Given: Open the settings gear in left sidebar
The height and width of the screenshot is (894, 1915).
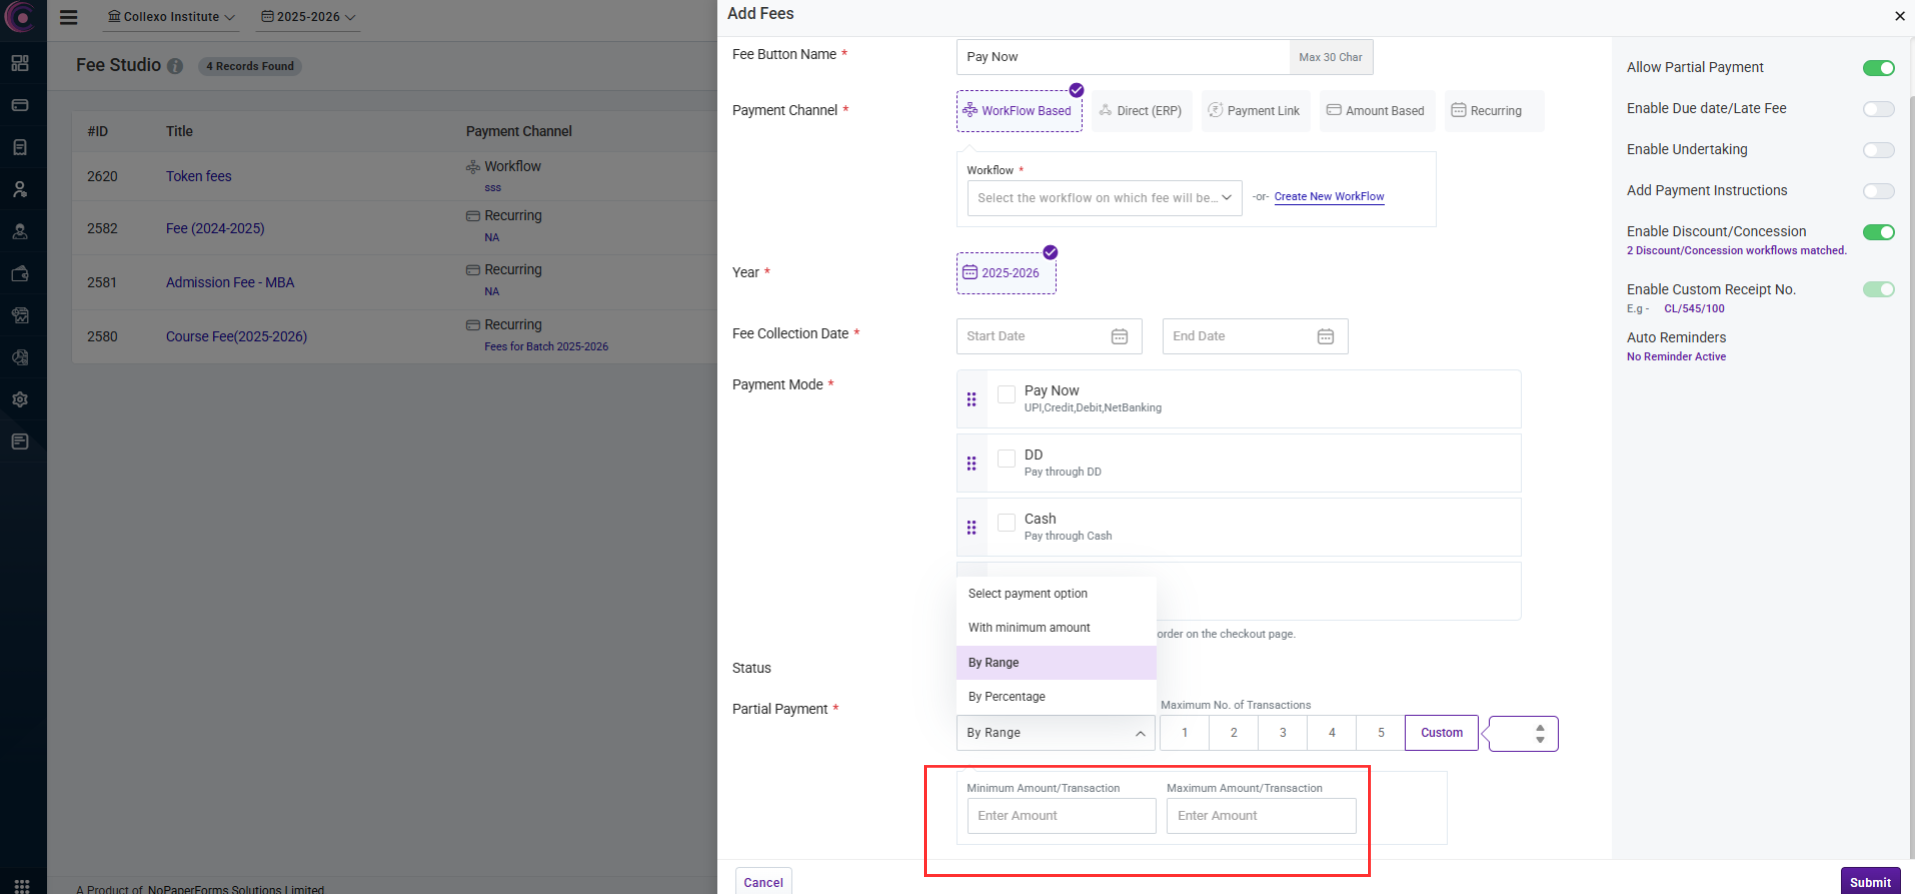Looking at the screenshot, I should pos(20,399).
